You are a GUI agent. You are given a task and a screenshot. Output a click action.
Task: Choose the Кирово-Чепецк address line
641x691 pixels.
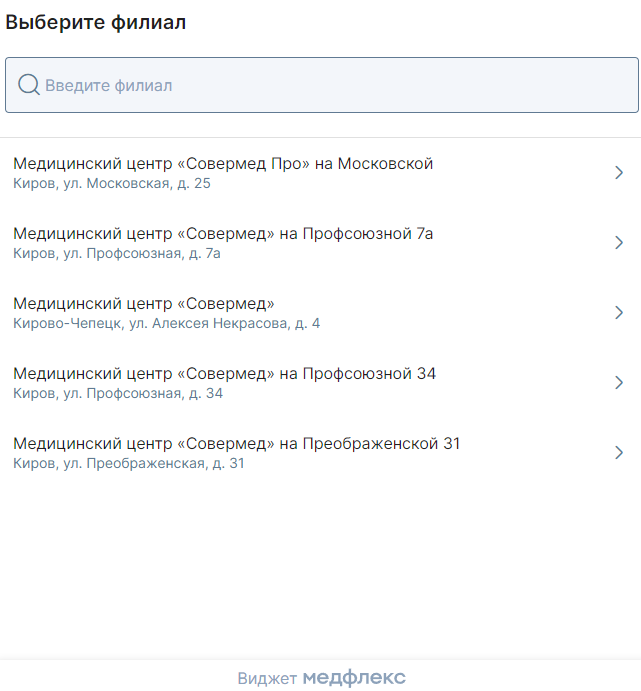(167, 323)
